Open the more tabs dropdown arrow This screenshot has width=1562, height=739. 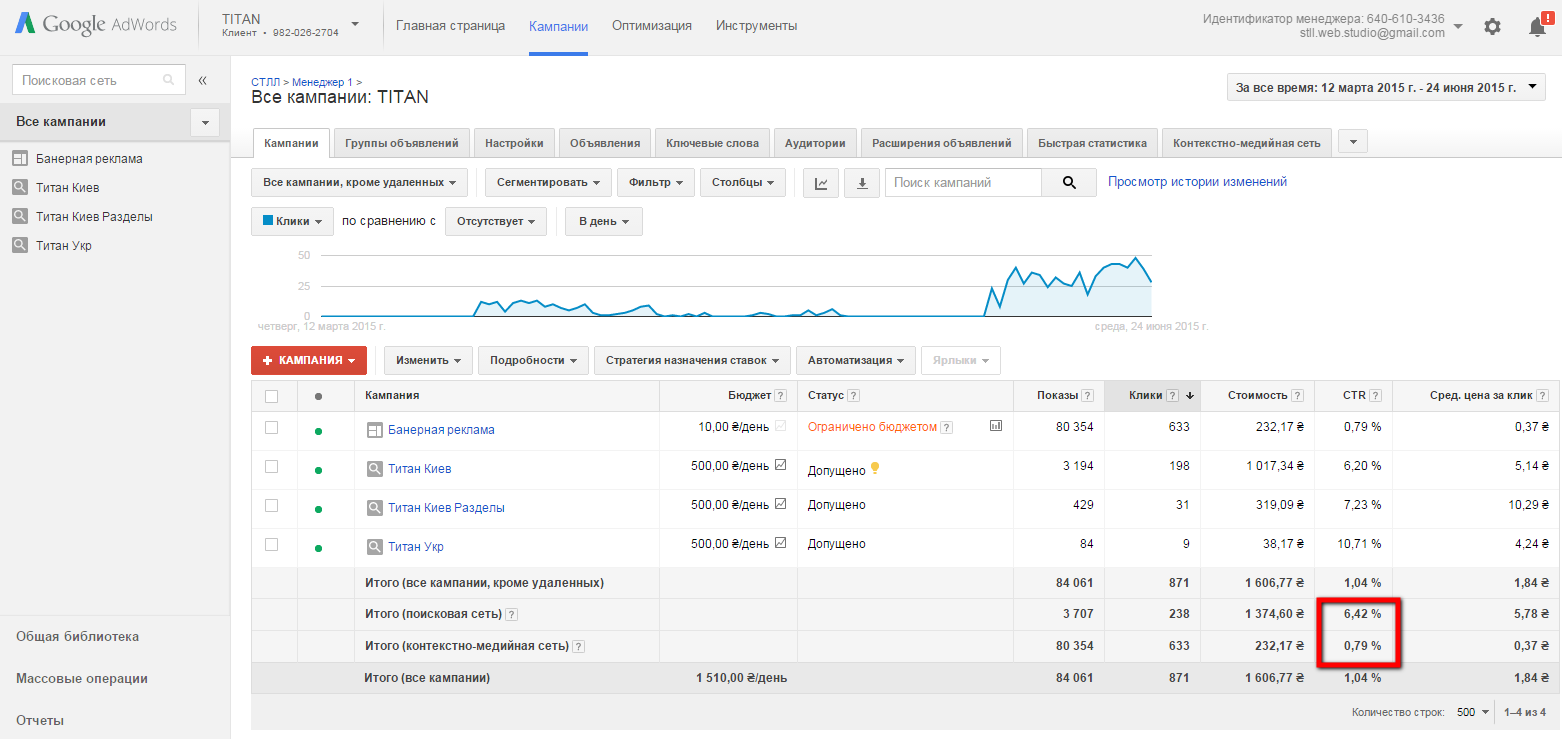coord(1353,142)
